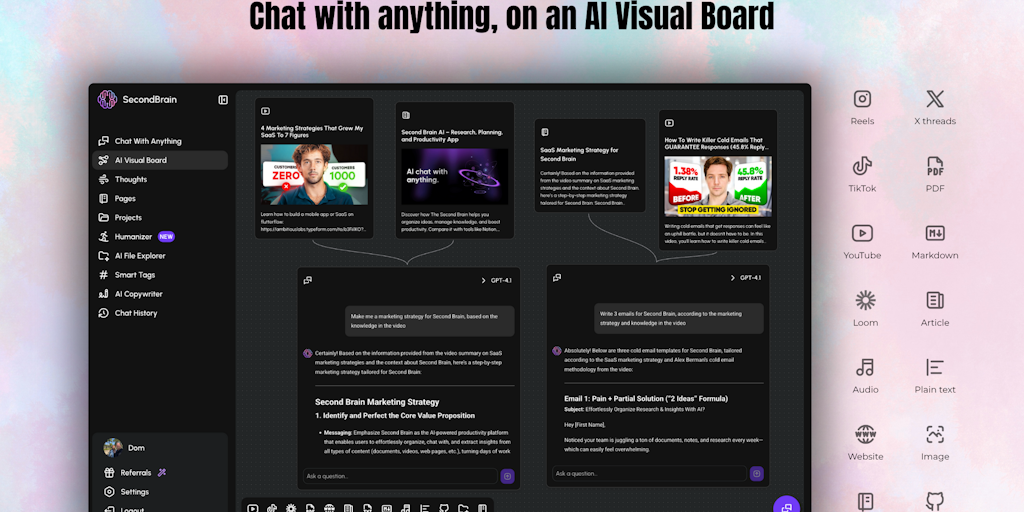Viewport: 1024px width, 512px height.
Task: Click the page icon on the Second Brain AI card
Action: click(x=406, y=115)
